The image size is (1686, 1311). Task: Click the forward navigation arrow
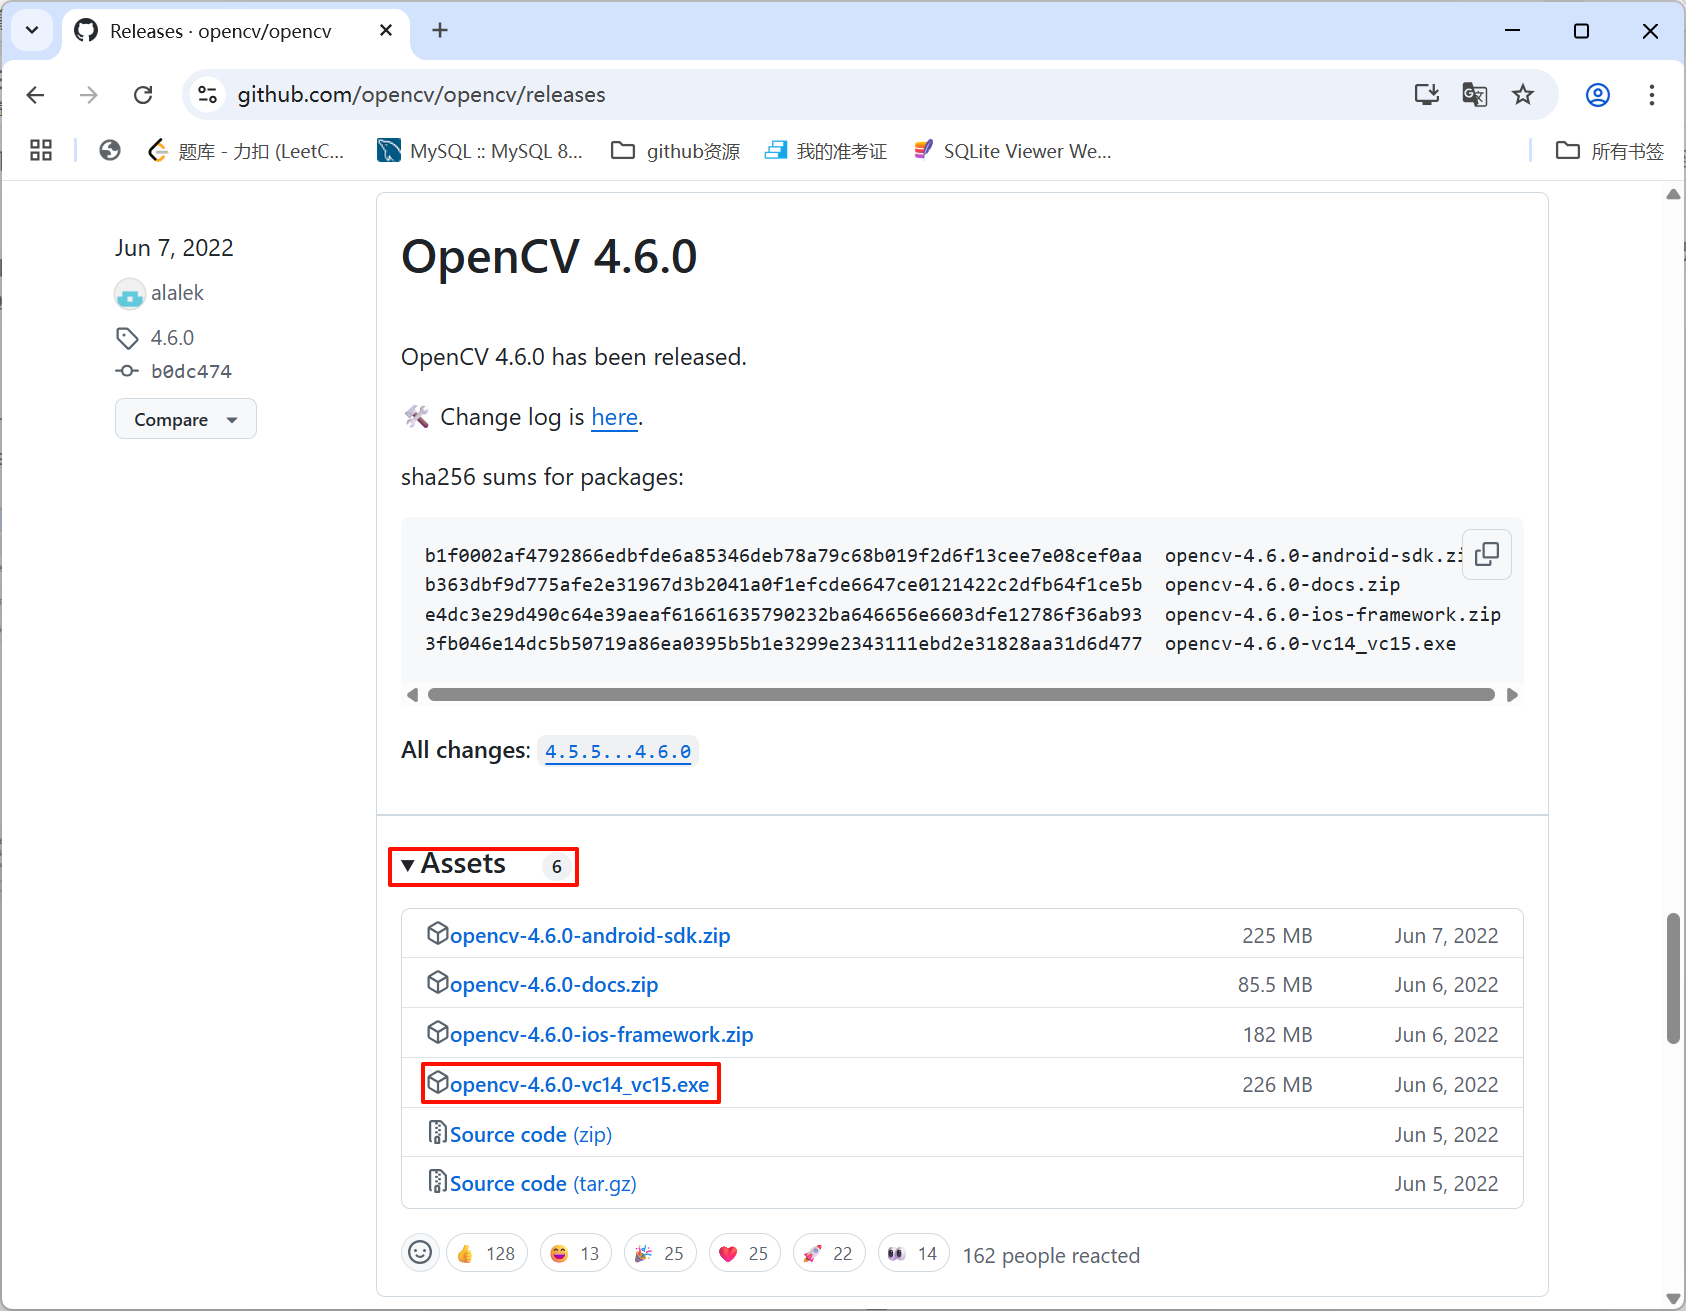[x=89, y=95]
